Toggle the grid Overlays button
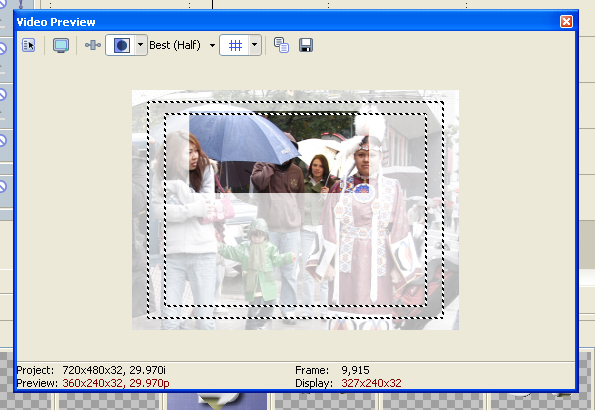This screenshot has height=410, width=595. [235, 46]
